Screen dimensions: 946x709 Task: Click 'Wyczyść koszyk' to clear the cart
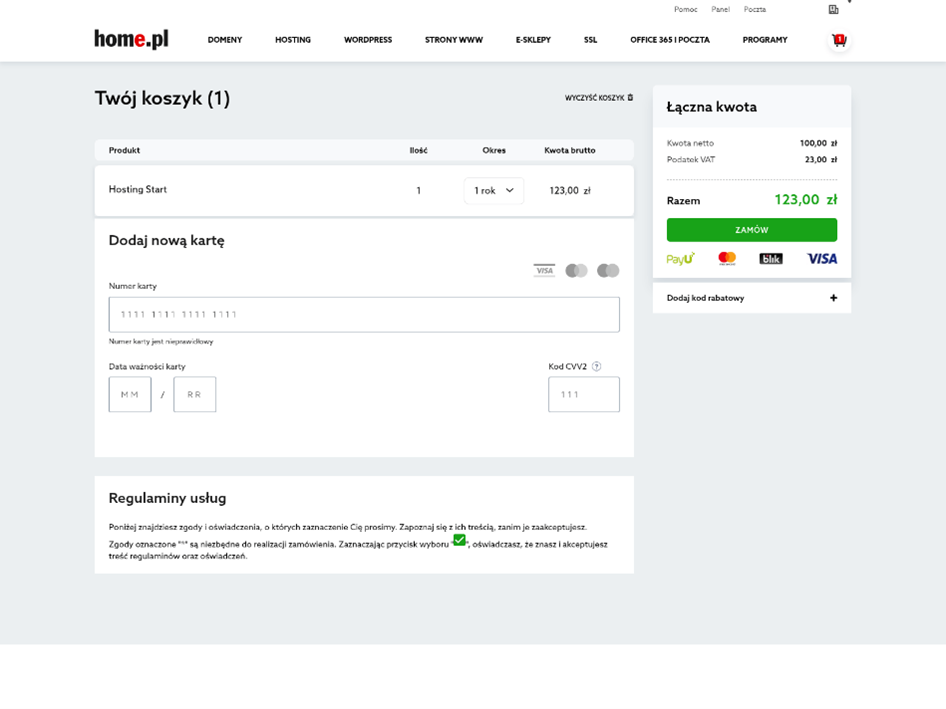[598, 98]
